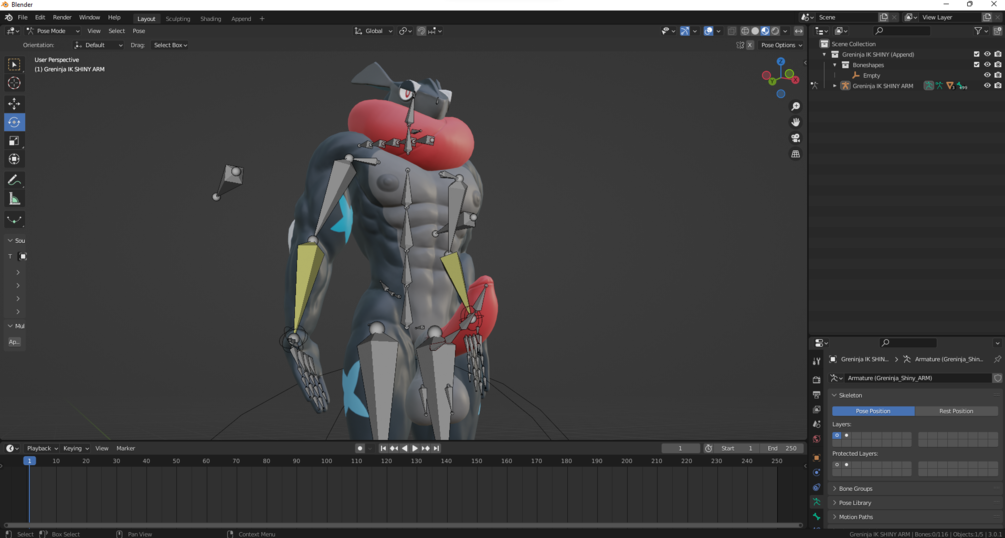Activate the Cursor tool
The height and width of the screenshot is (538, 1005).
[x=14, y=83]
